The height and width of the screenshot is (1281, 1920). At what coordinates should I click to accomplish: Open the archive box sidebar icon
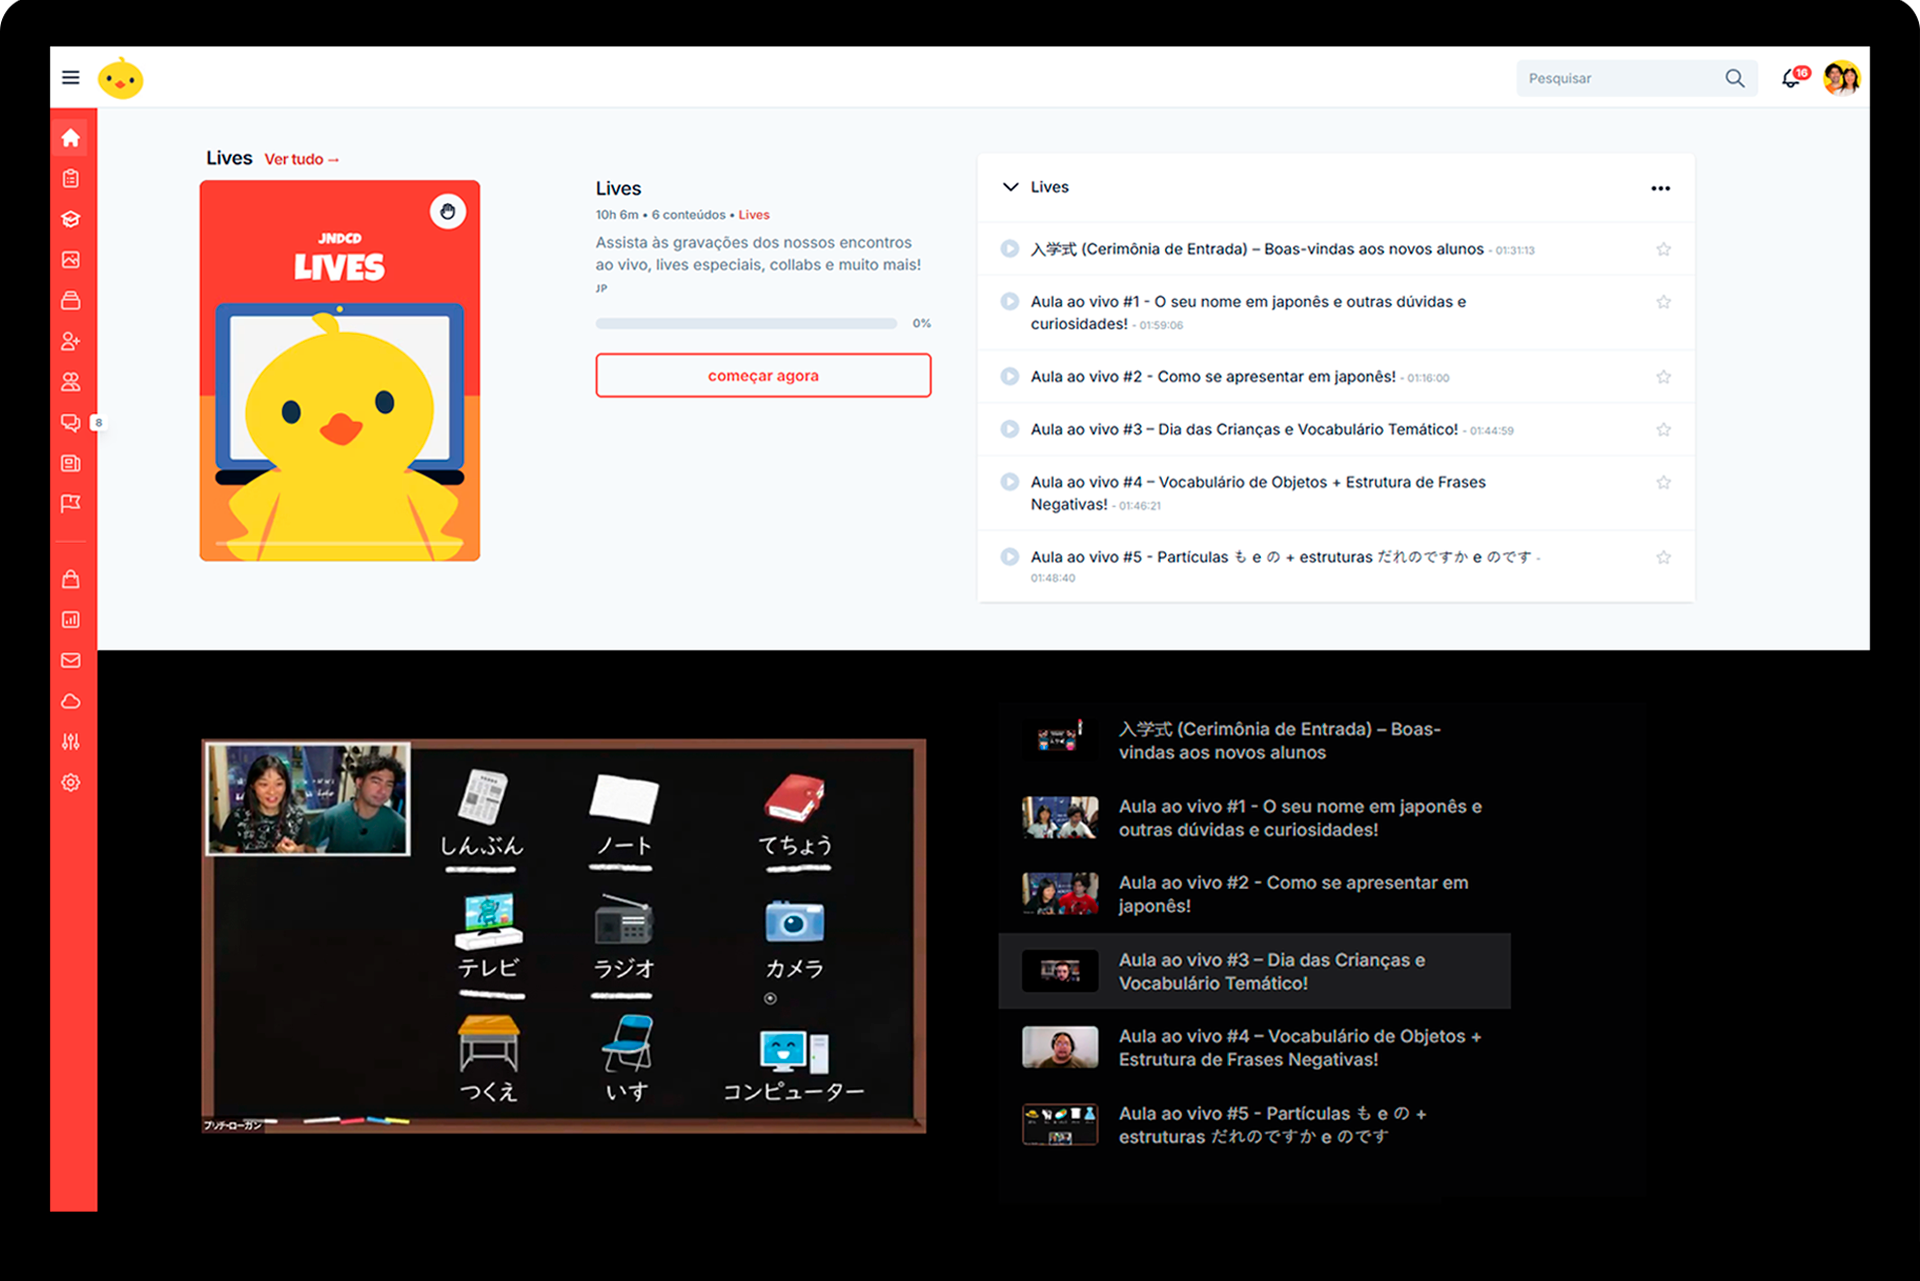[x=71, y=300]
